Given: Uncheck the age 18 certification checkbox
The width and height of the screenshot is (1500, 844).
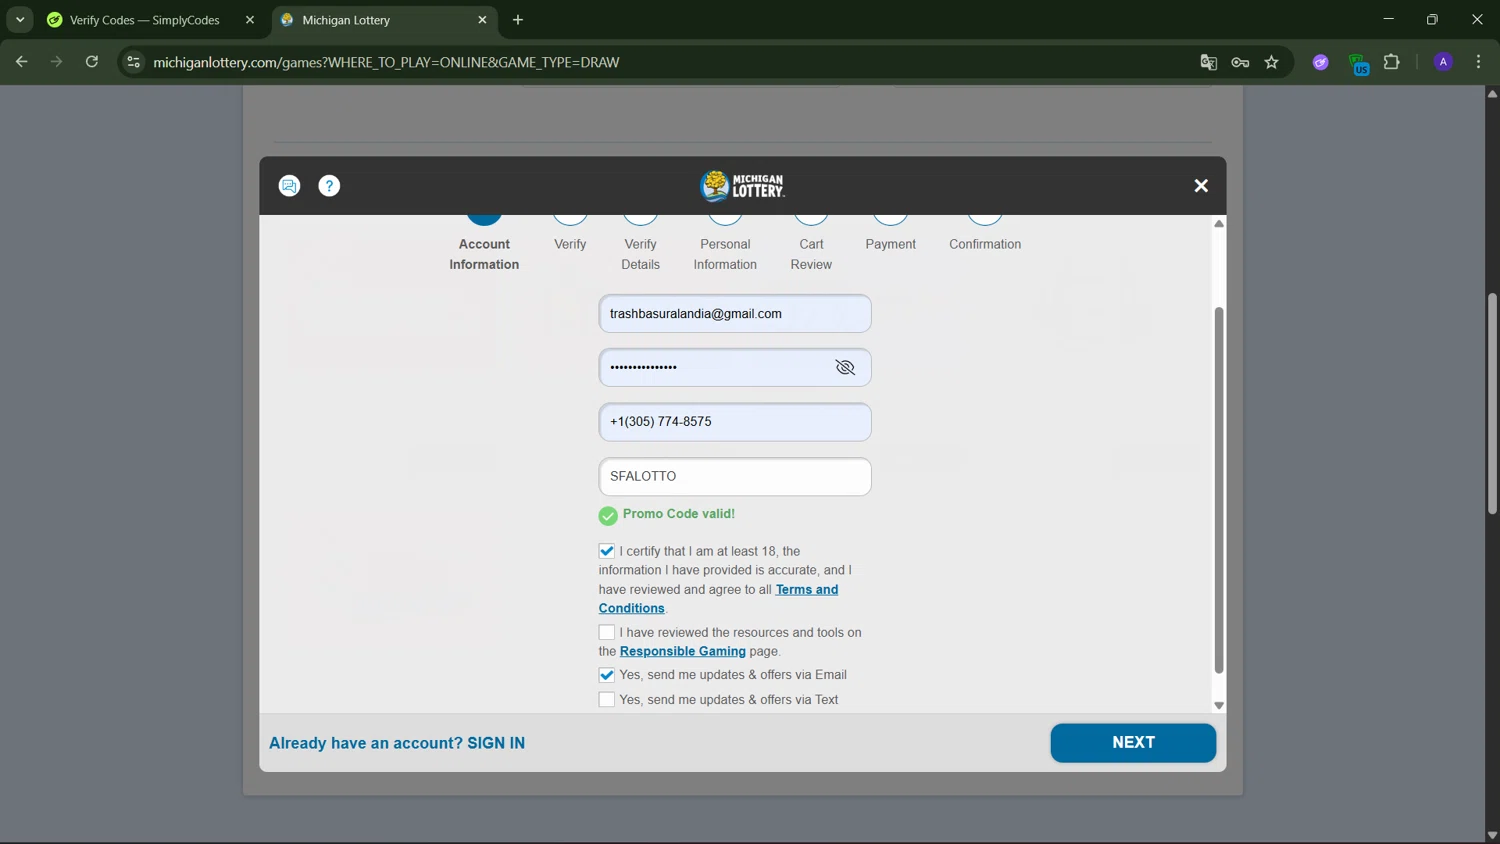Looking at the screenshot, I should tap(607, 551).
